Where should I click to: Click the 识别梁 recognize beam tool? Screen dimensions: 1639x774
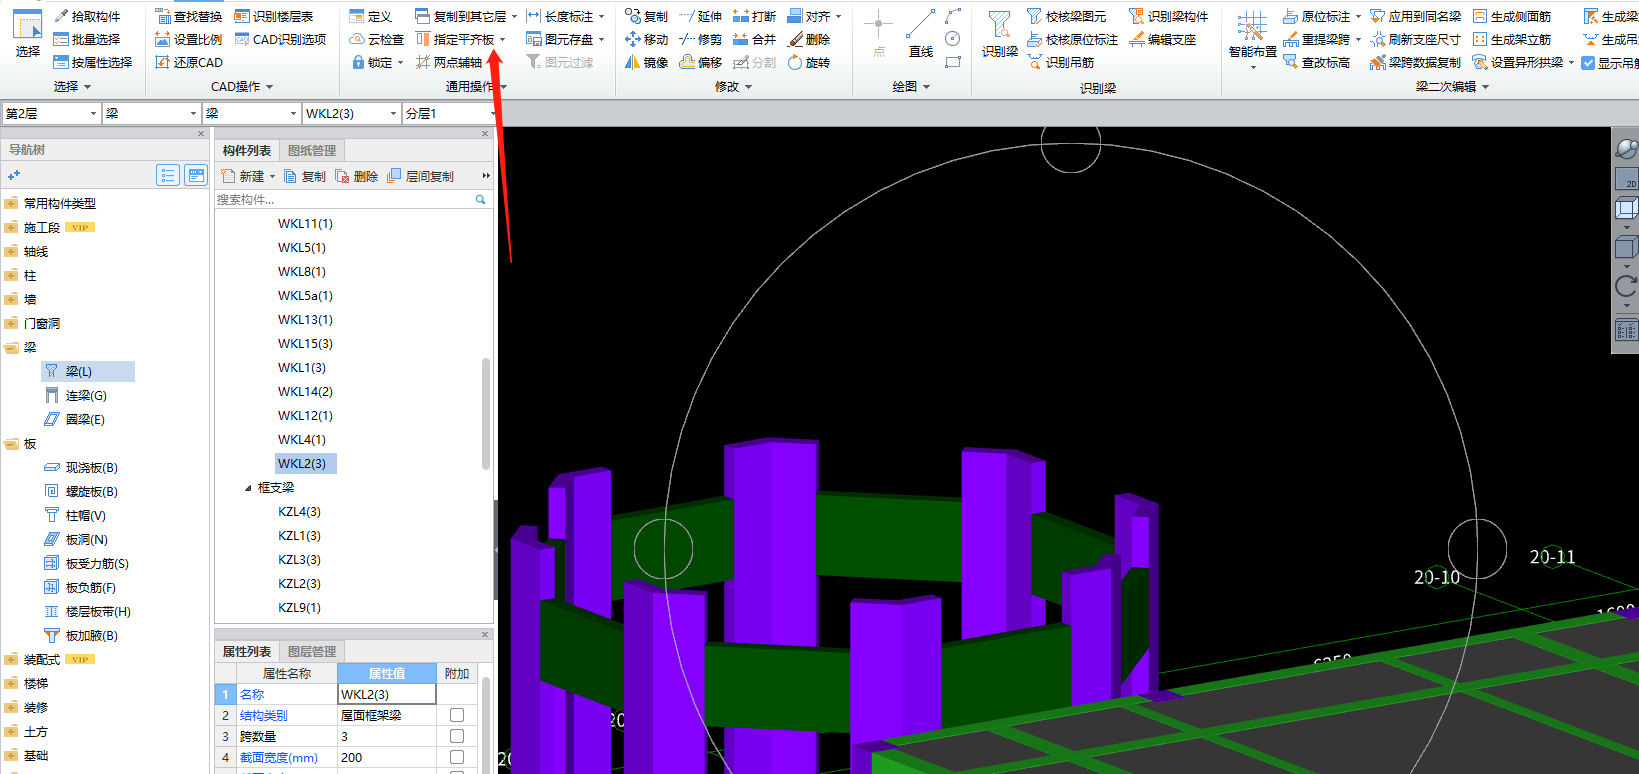pos(999,34)
